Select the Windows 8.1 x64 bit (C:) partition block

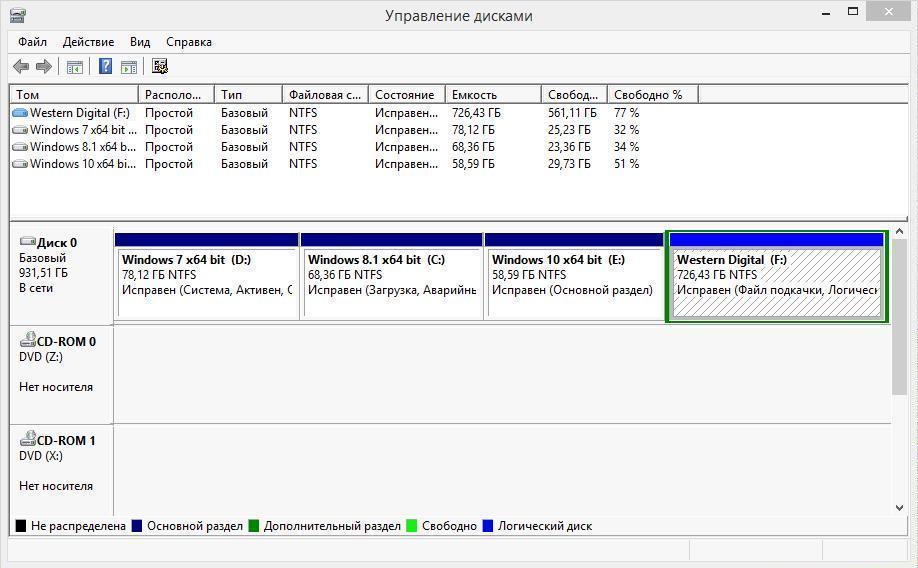[x=391, y=276]
